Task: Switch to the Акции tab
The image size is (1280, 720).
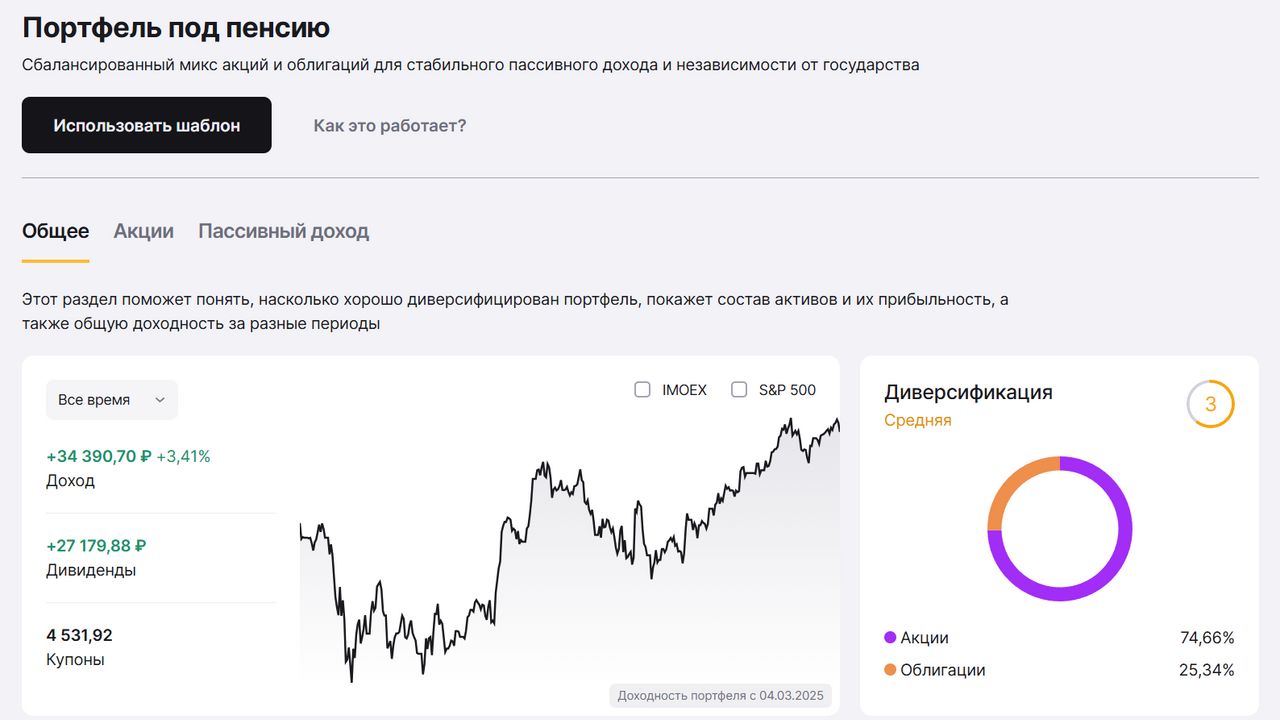Action: (143, 231)
